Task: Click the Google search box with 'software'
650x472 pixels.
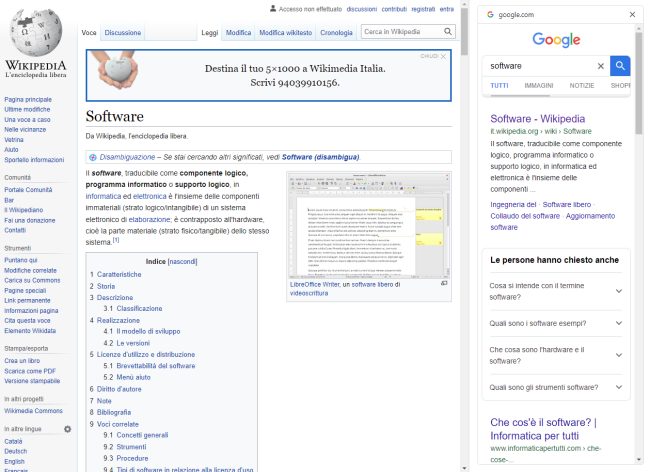Action: [539, 66]
